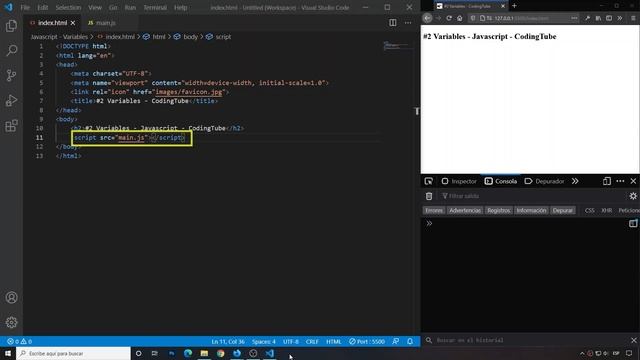The width and height of the screenshot is (640, 360).
Task: Change the HTML language mode
Action: (x=333, y=341)
